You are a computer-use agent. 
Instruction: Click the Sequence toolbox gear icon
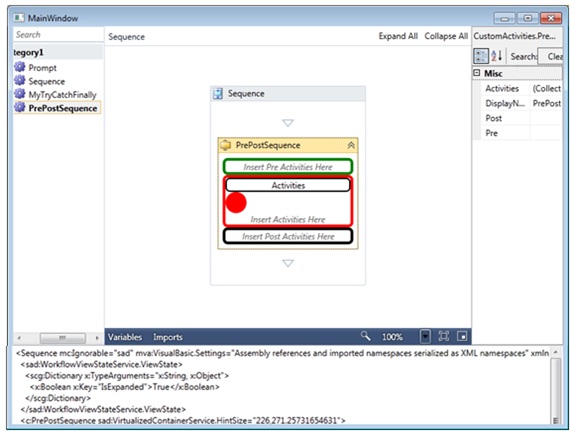tap(20, 81)
